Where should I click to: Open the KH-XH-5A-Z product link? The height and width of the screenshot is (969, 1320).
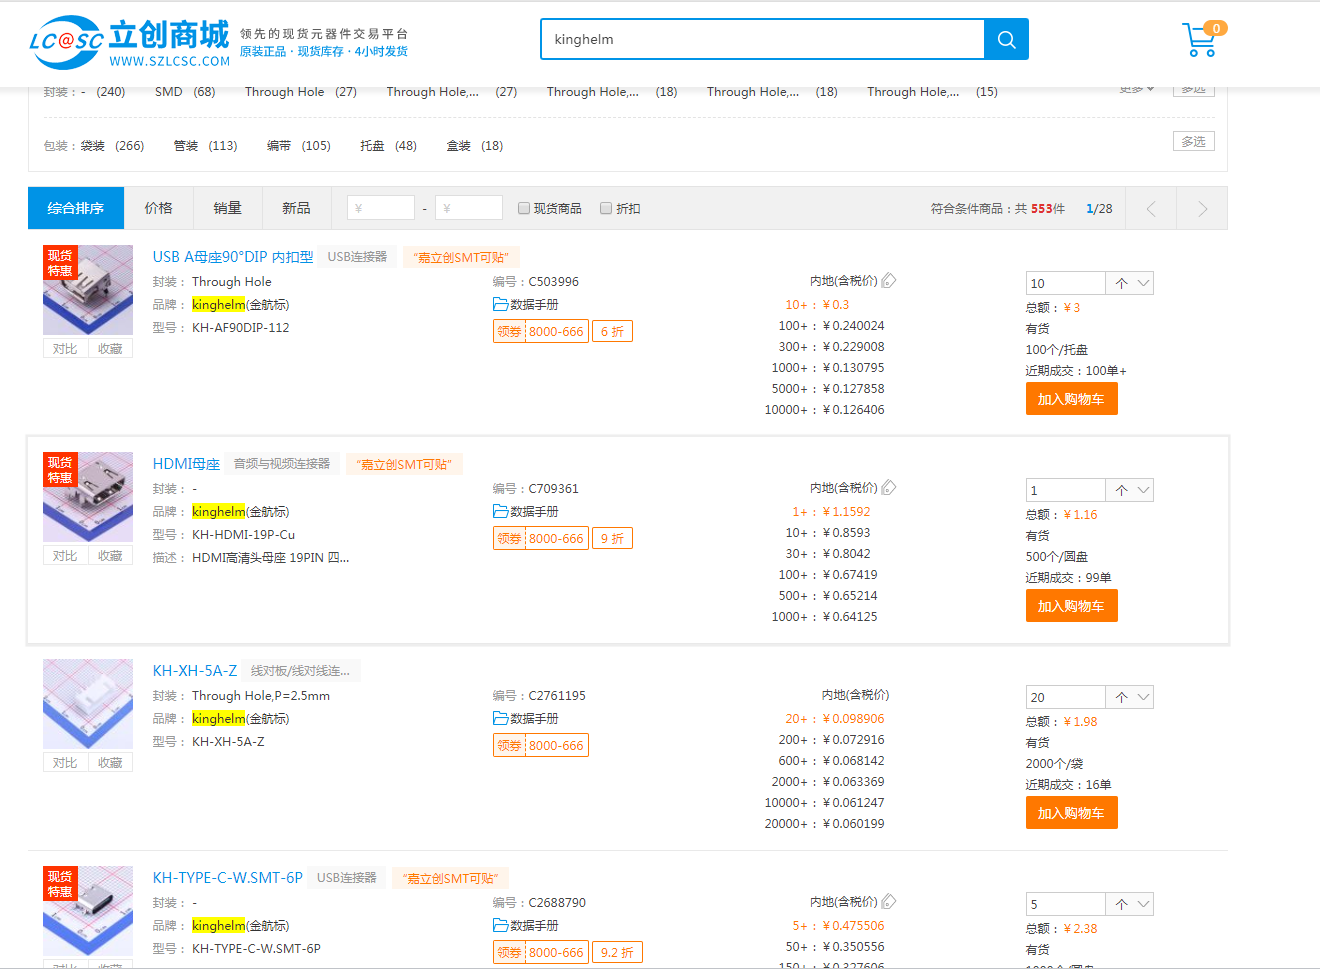(x=194, y=671)
